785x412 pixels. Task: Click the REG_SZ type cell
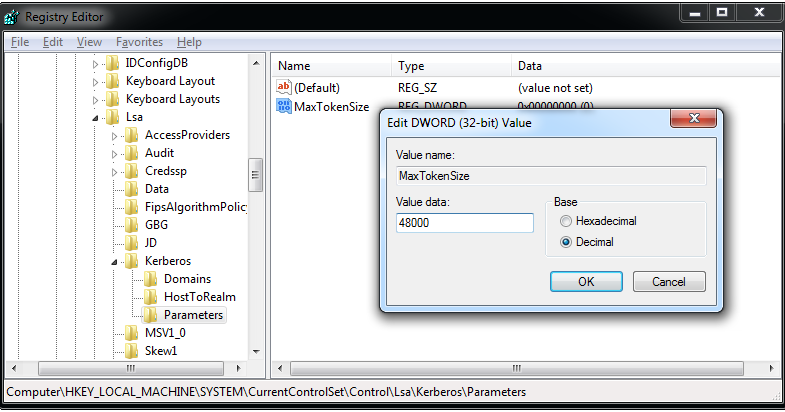(x=418, y=88)
